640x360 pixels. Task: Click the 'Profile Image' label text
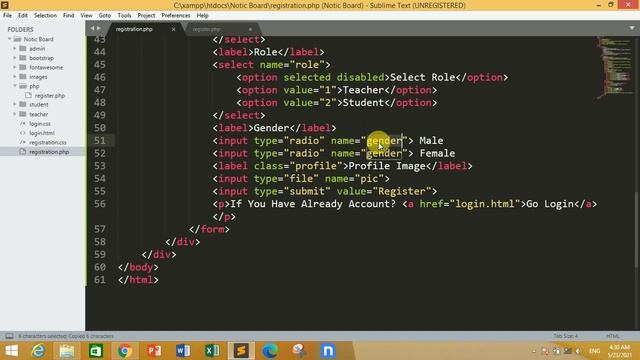[x=387, y=166]
